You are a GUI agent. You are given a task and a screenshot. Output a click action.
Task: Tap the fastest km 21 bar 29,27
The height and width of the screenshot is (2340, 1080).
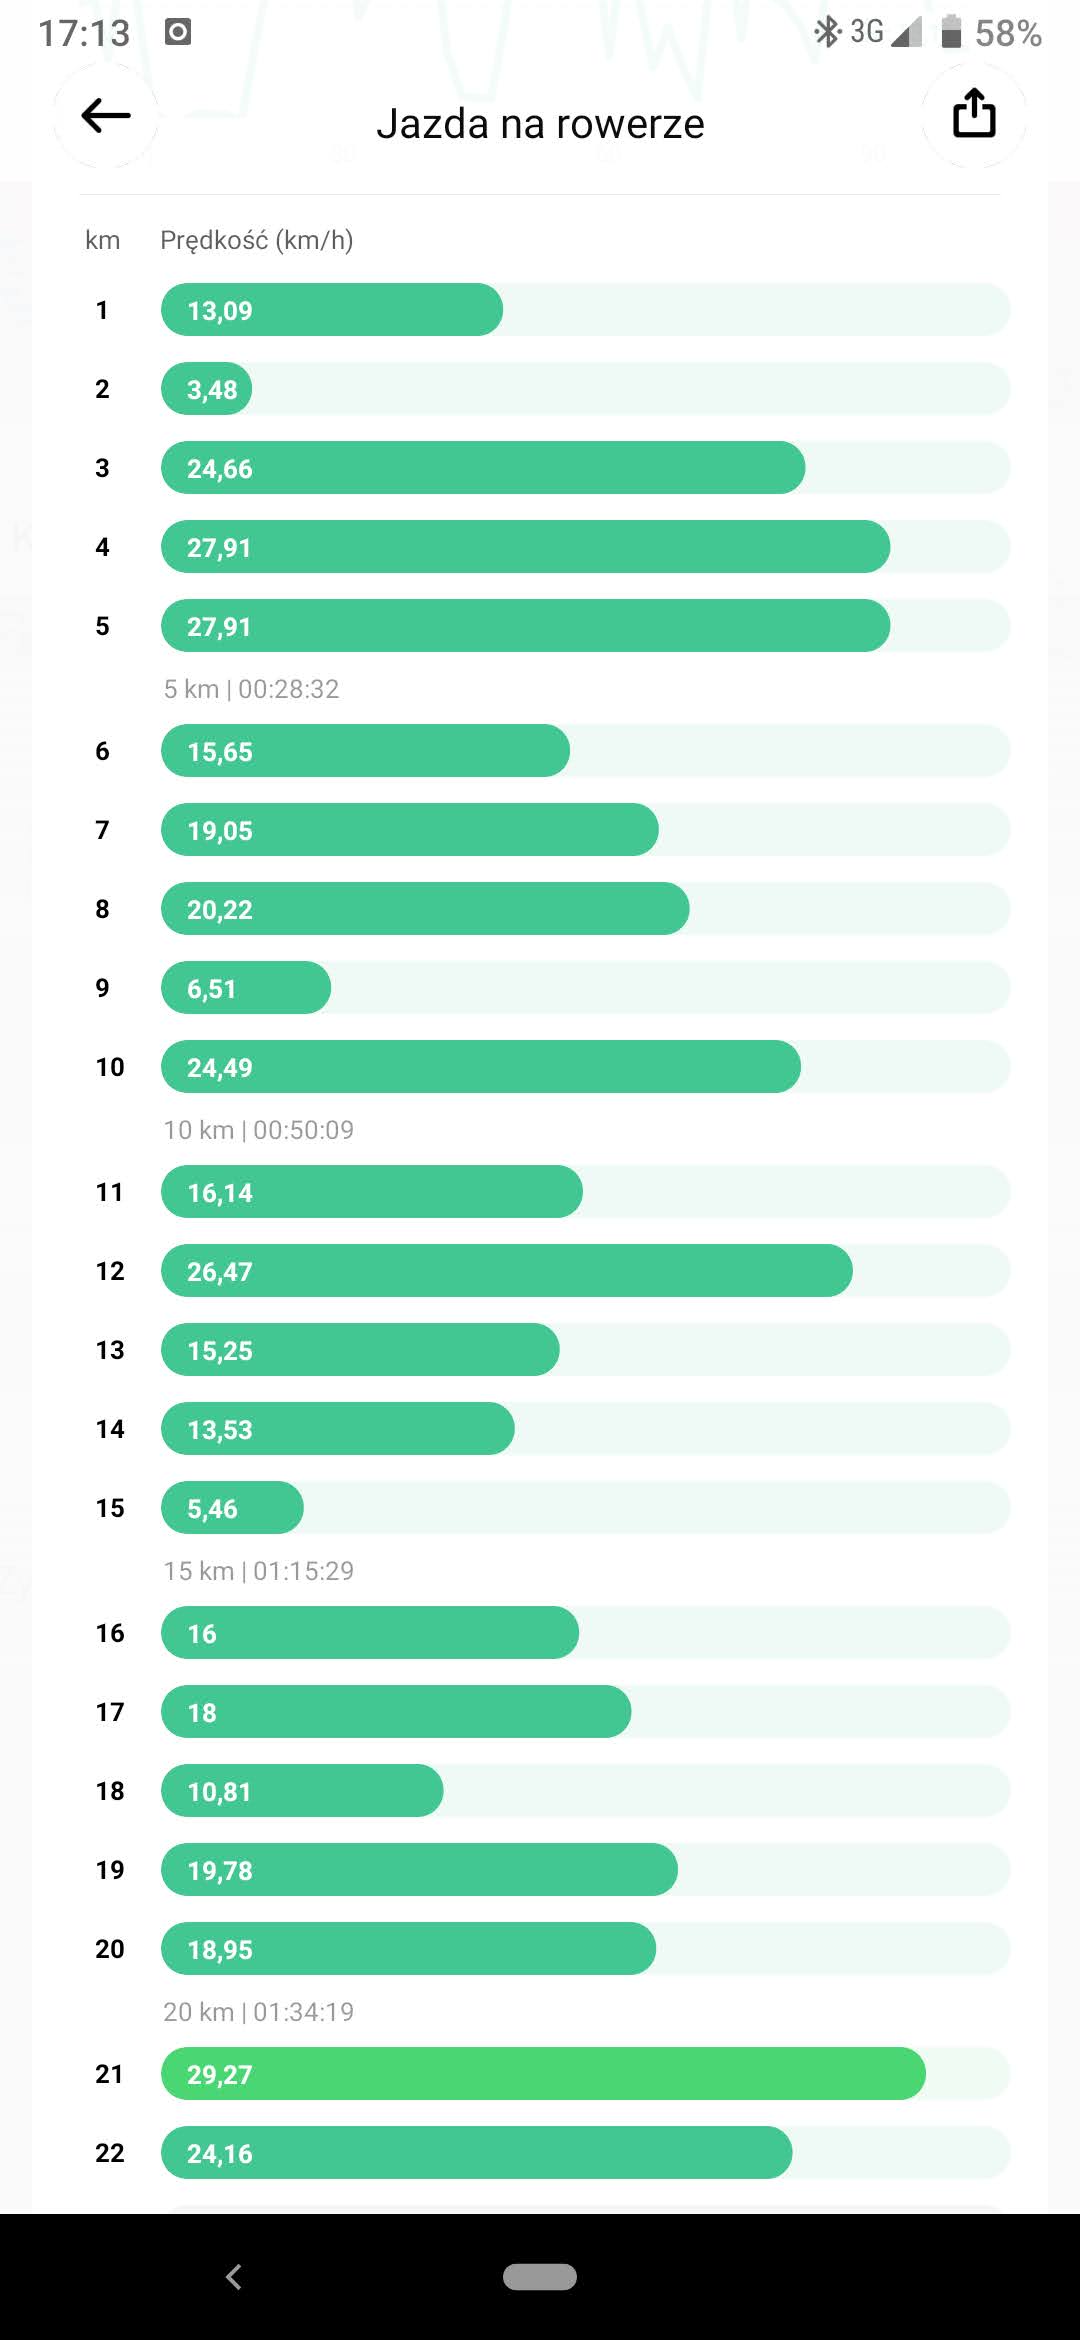point(543,2074)
